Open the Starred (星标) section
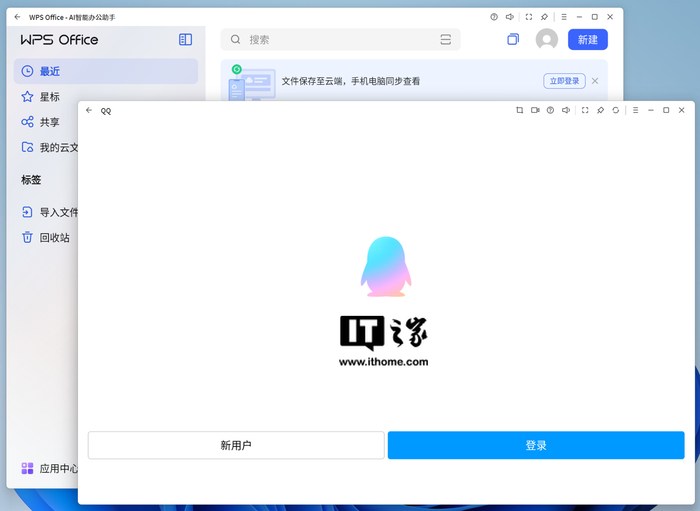The height and width of the screenshot is (511, 700). pyautogui.click(x=50, y=97)
